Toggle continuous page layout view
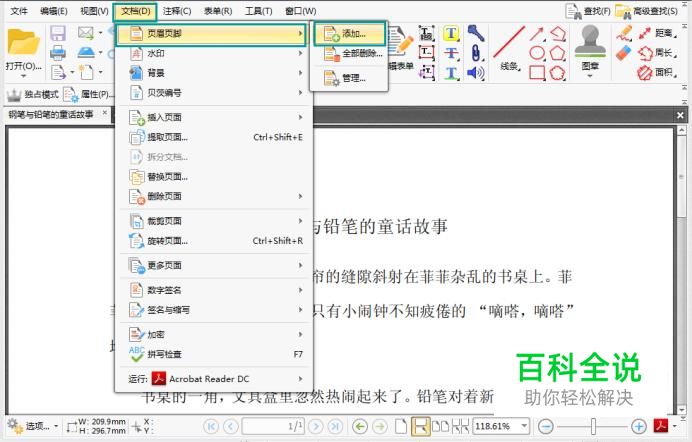 pyautogui.click(x=420, y=426)
